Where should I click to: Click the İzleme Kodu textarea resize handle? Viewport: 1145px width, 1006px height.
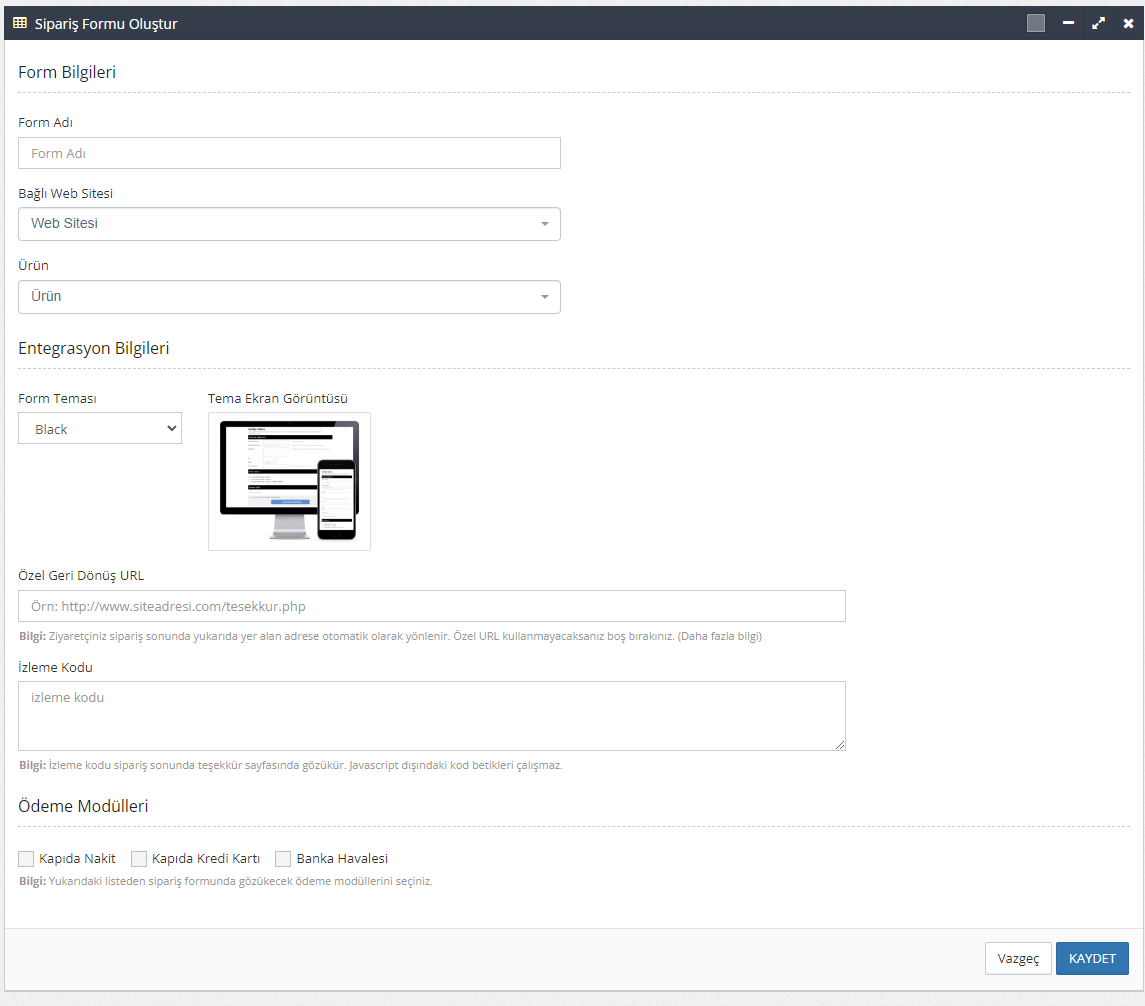tap(840, 745)
